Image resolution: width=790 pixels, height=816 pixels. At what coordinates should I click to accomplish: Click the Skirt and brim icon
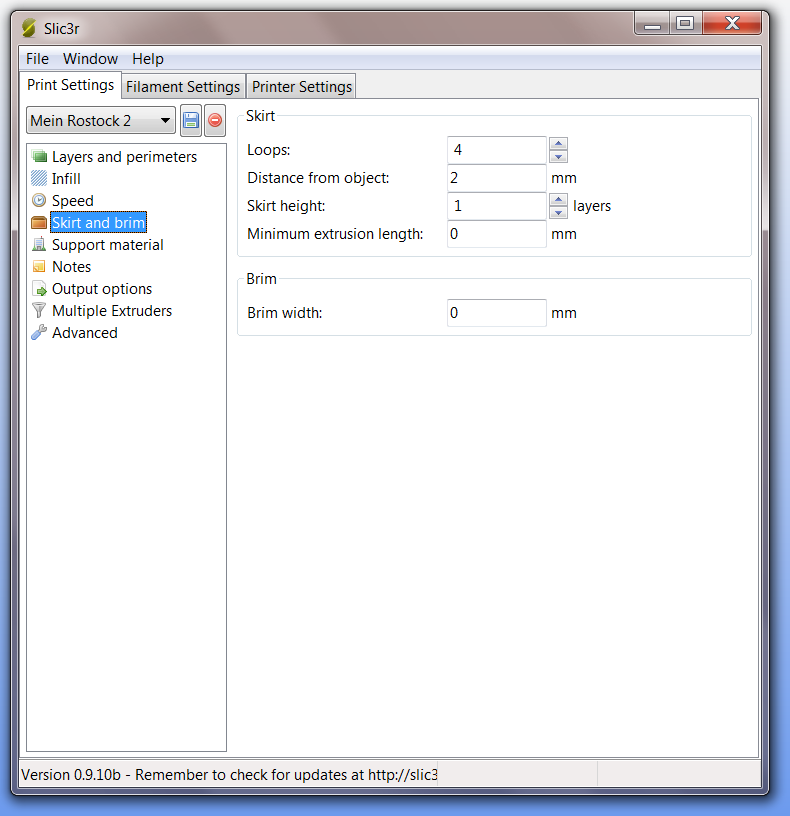(39, 223)
